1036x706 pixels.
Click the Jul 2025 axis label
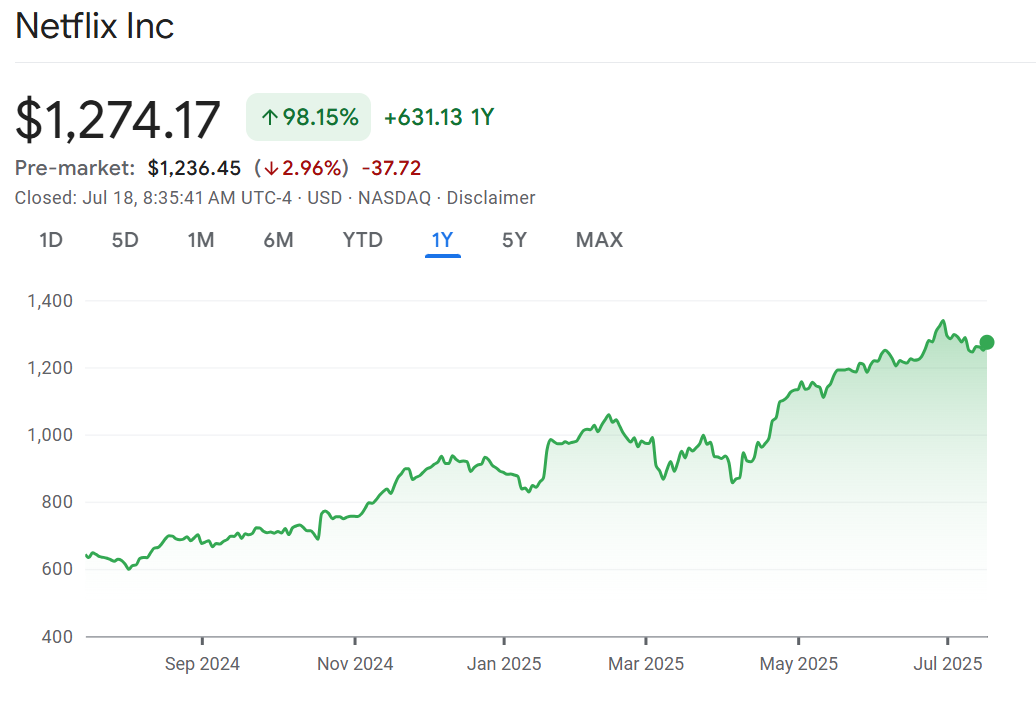click(x=948, y=664)
